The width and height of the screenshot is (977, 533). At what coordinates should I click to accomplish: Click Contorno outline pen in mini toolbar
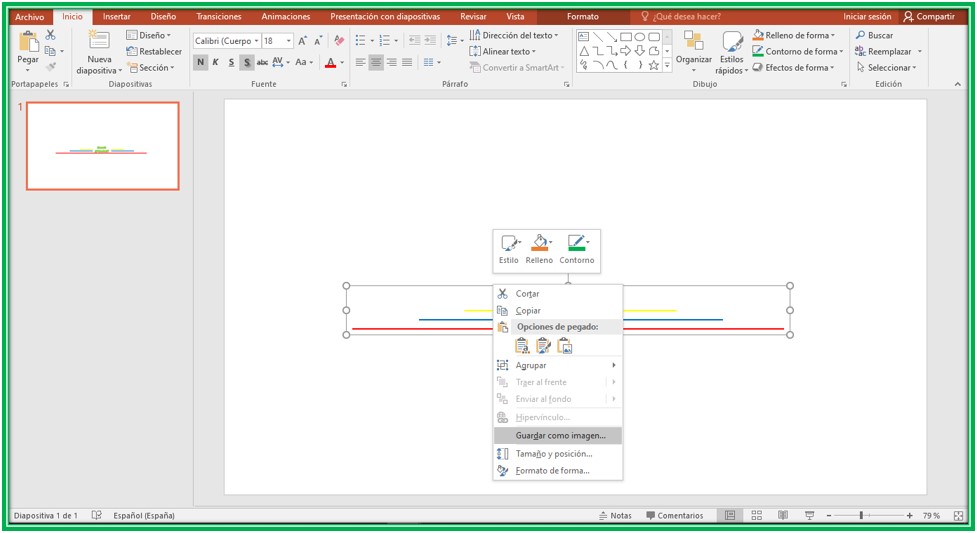(576, 249)
